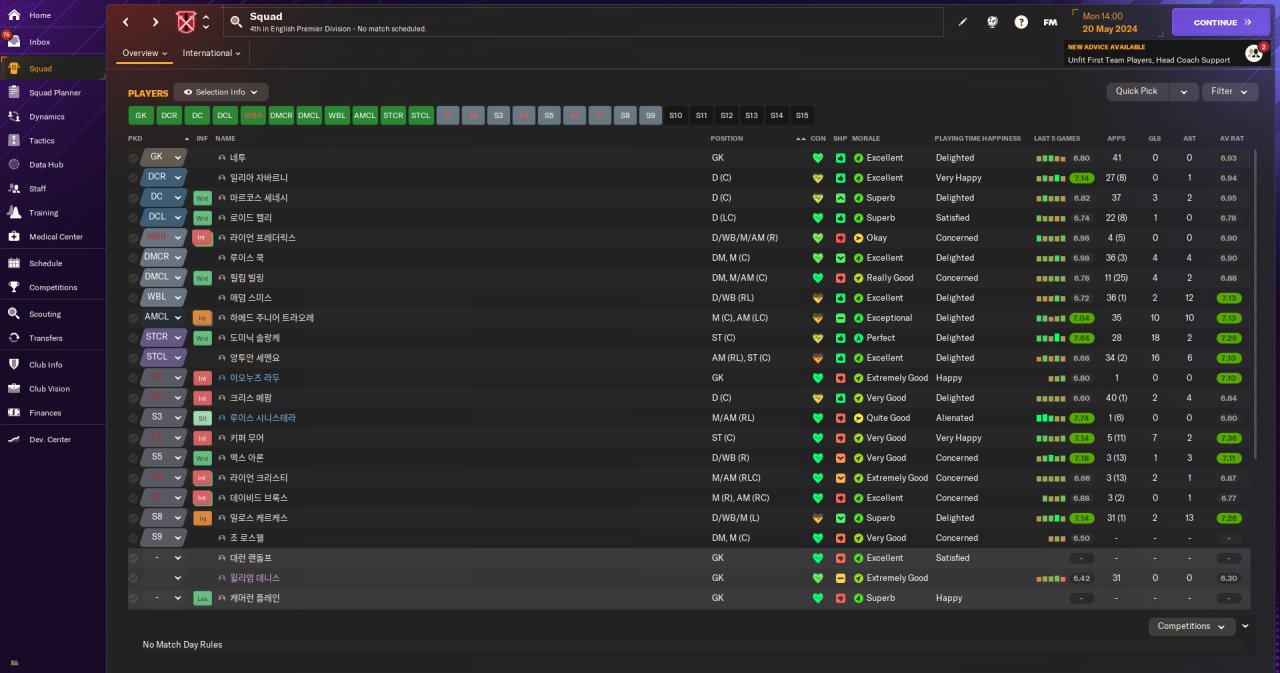Click the squad search field
Screen dimensions: 1280x673
tap(583, 22)
